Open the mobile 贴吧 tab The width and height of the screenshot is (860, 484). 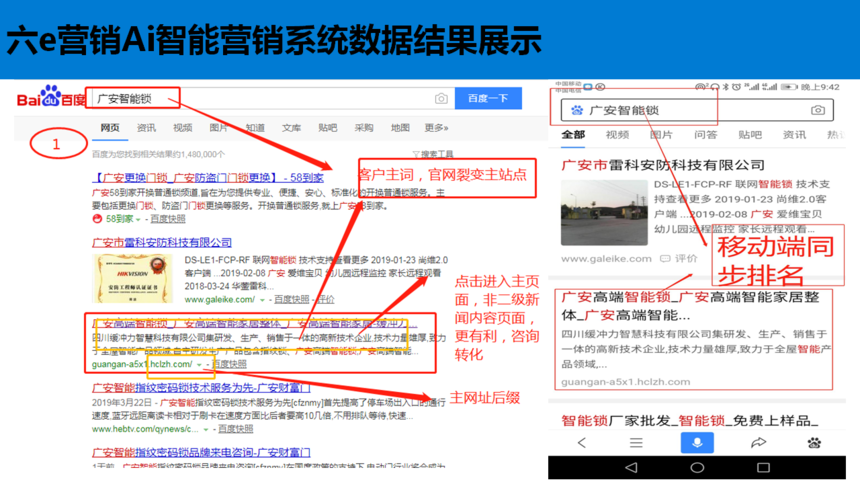(750, 134)
